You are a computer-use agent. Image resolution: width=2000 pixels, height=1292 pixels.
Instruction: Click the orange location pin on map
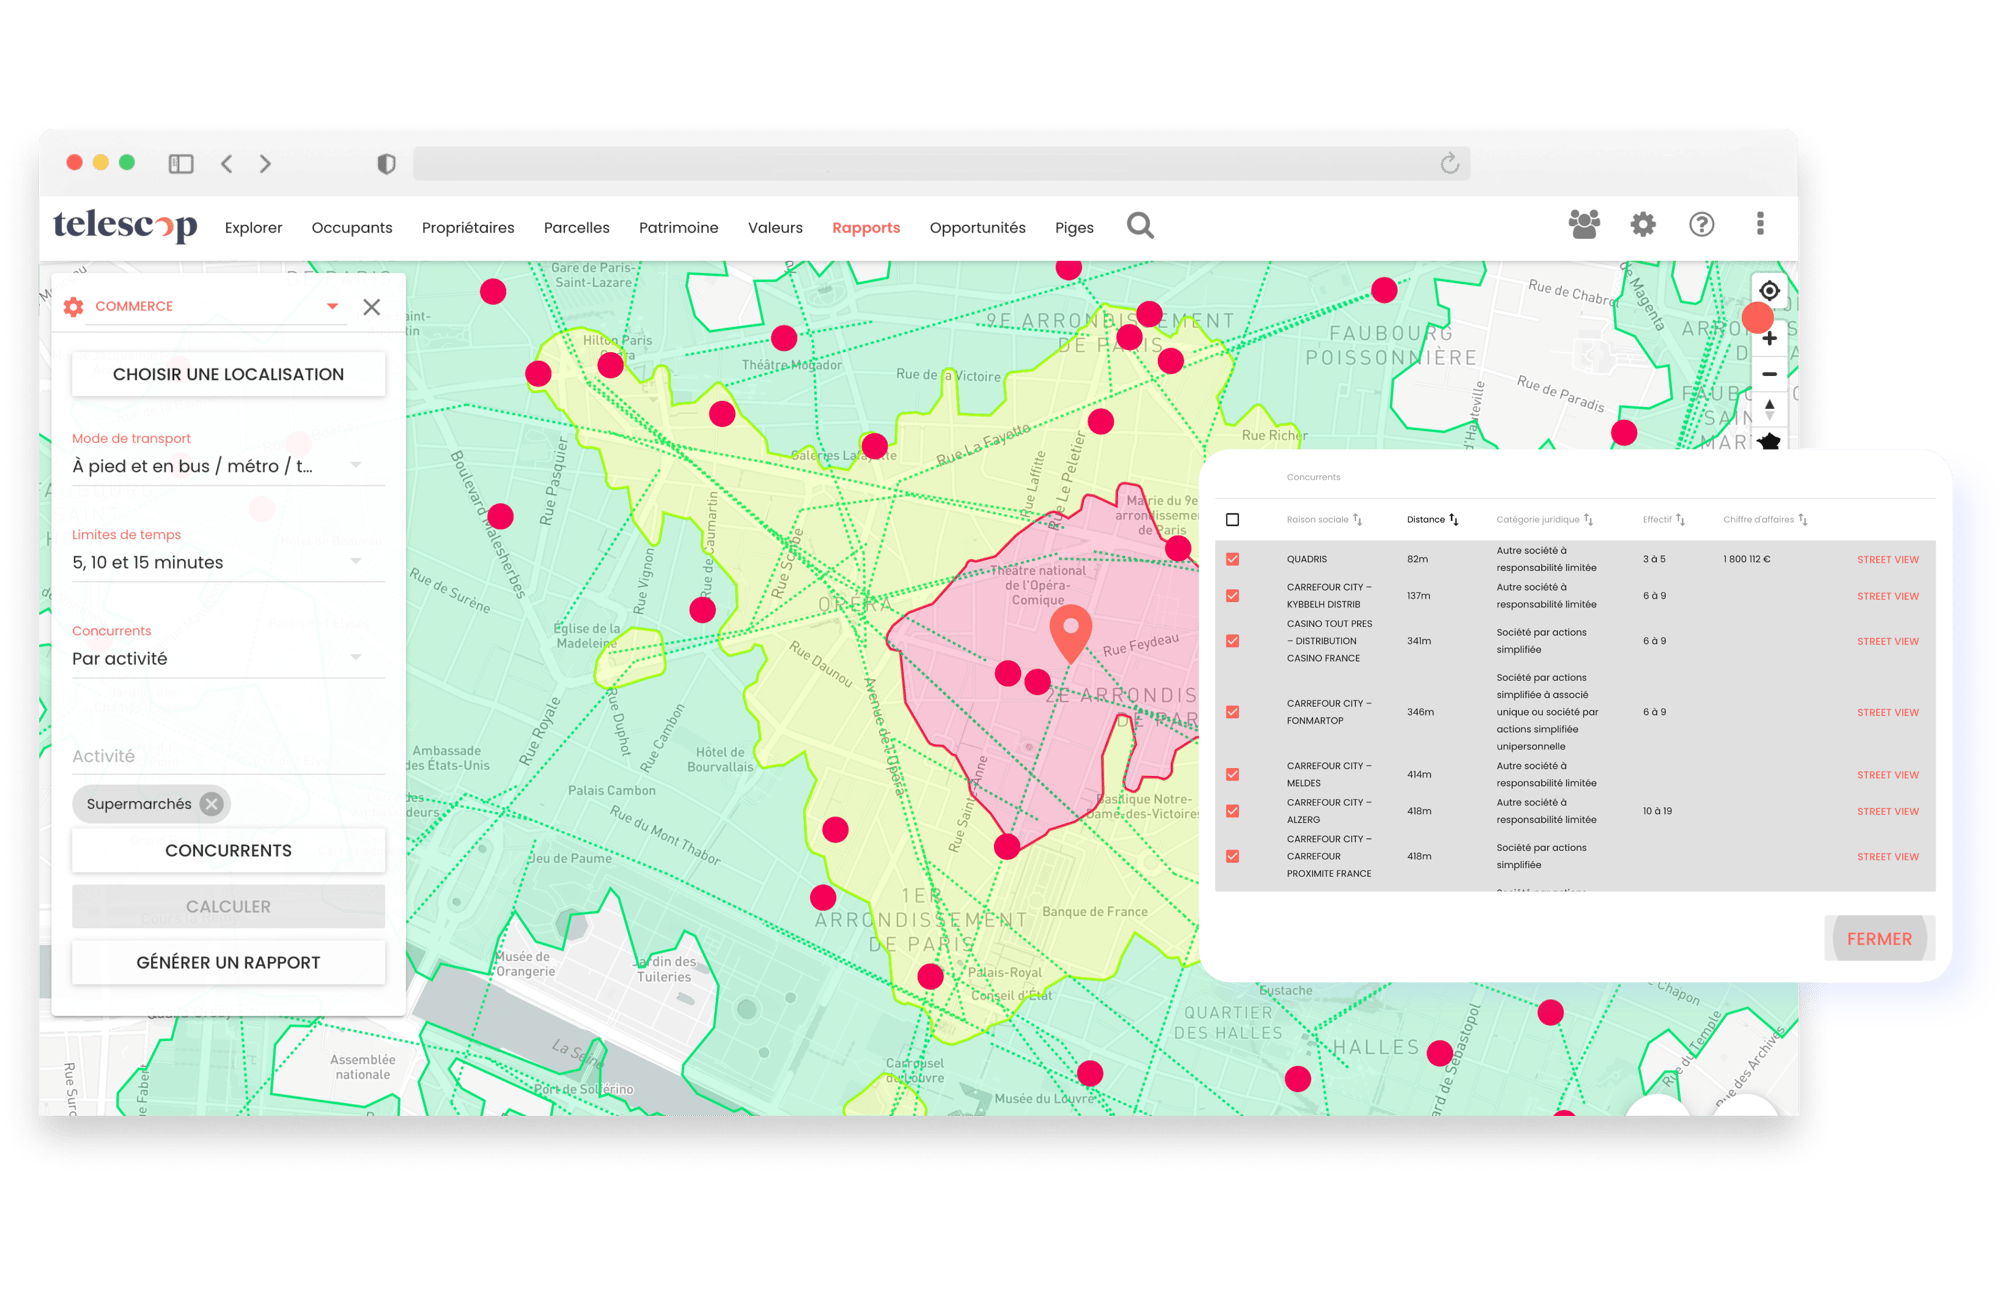[1070, 632]
